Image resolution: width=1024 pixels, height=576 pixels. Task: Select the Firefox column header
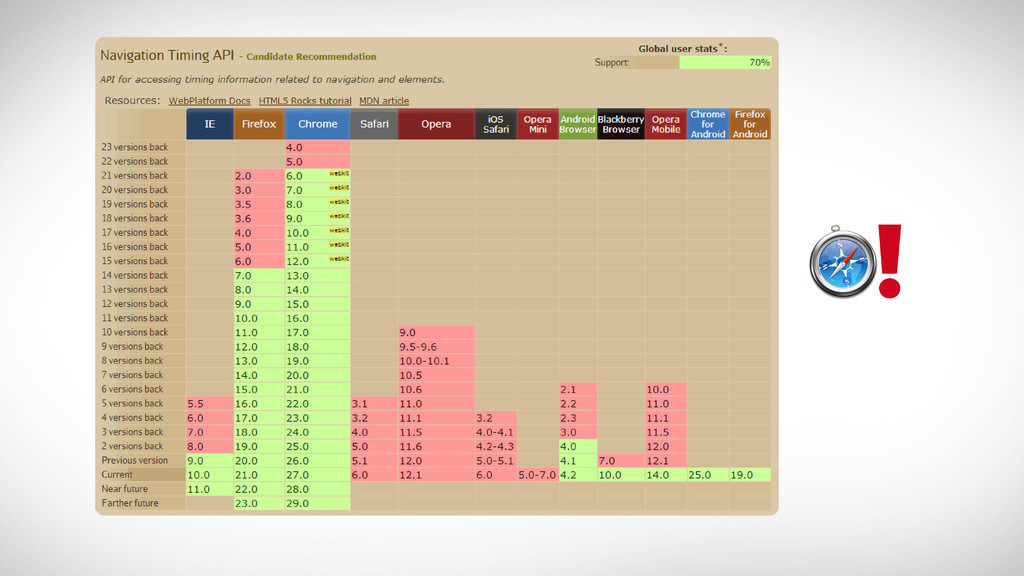pyautogui.click(x=259, y=124)
